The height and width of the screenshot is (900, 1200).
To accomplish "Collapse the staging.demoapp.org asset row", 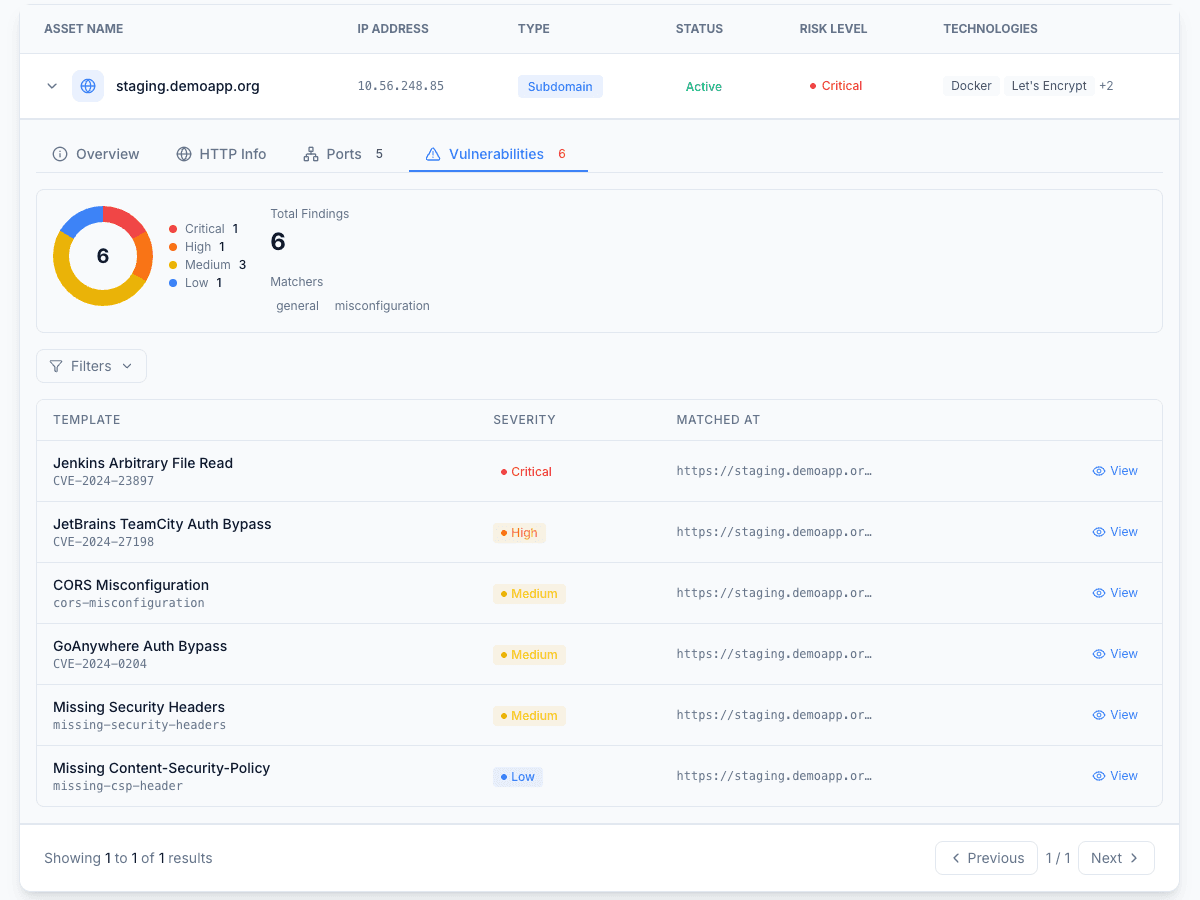I will click(52, 86).
